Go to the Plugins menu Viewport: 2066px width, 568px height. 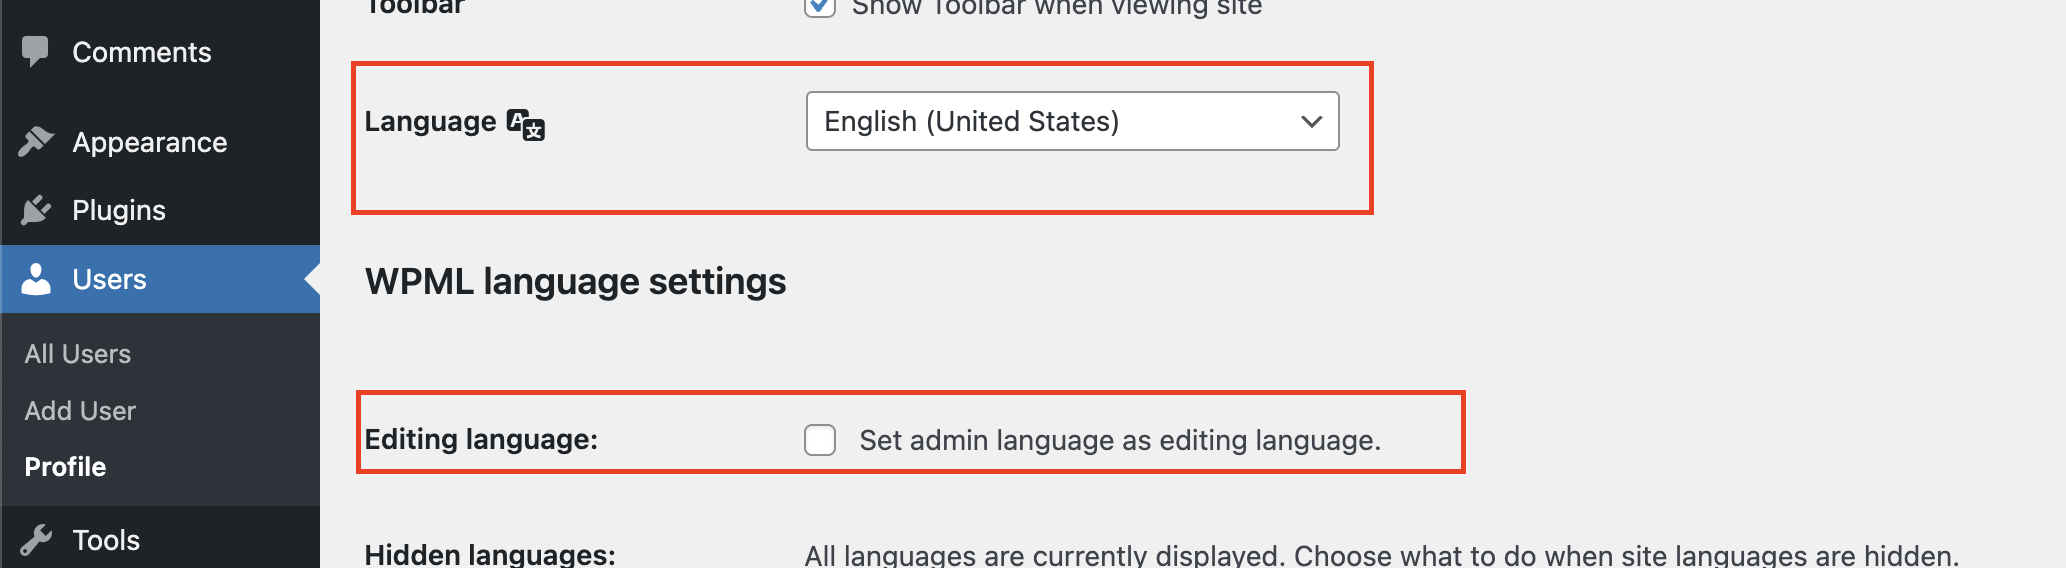pos(118,210)
